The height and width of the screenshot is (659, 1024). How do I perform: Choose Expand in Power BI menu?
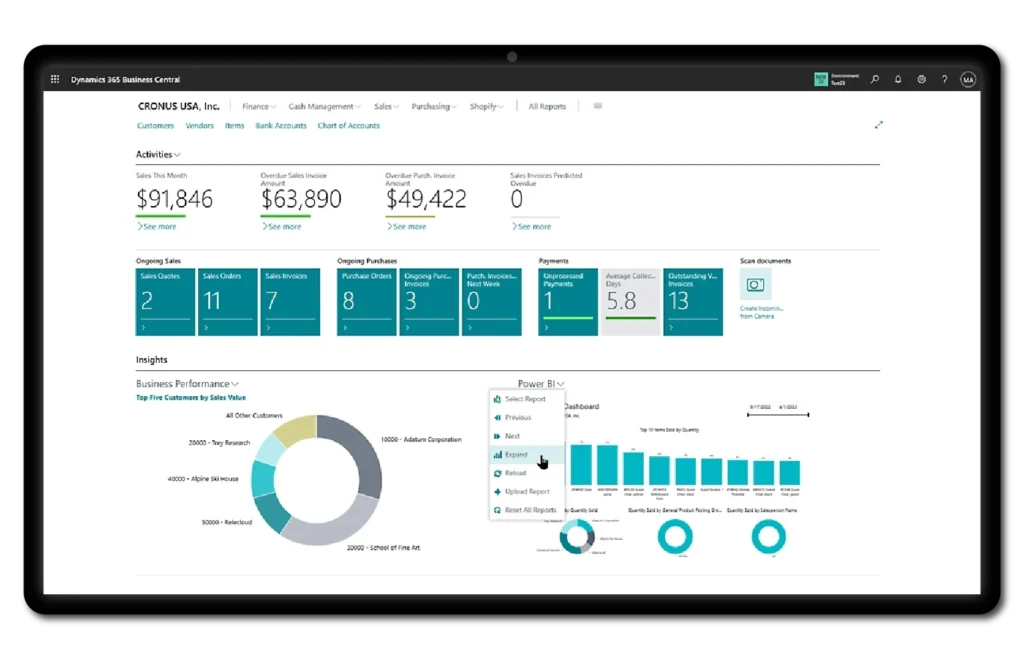tap(526, 455)
